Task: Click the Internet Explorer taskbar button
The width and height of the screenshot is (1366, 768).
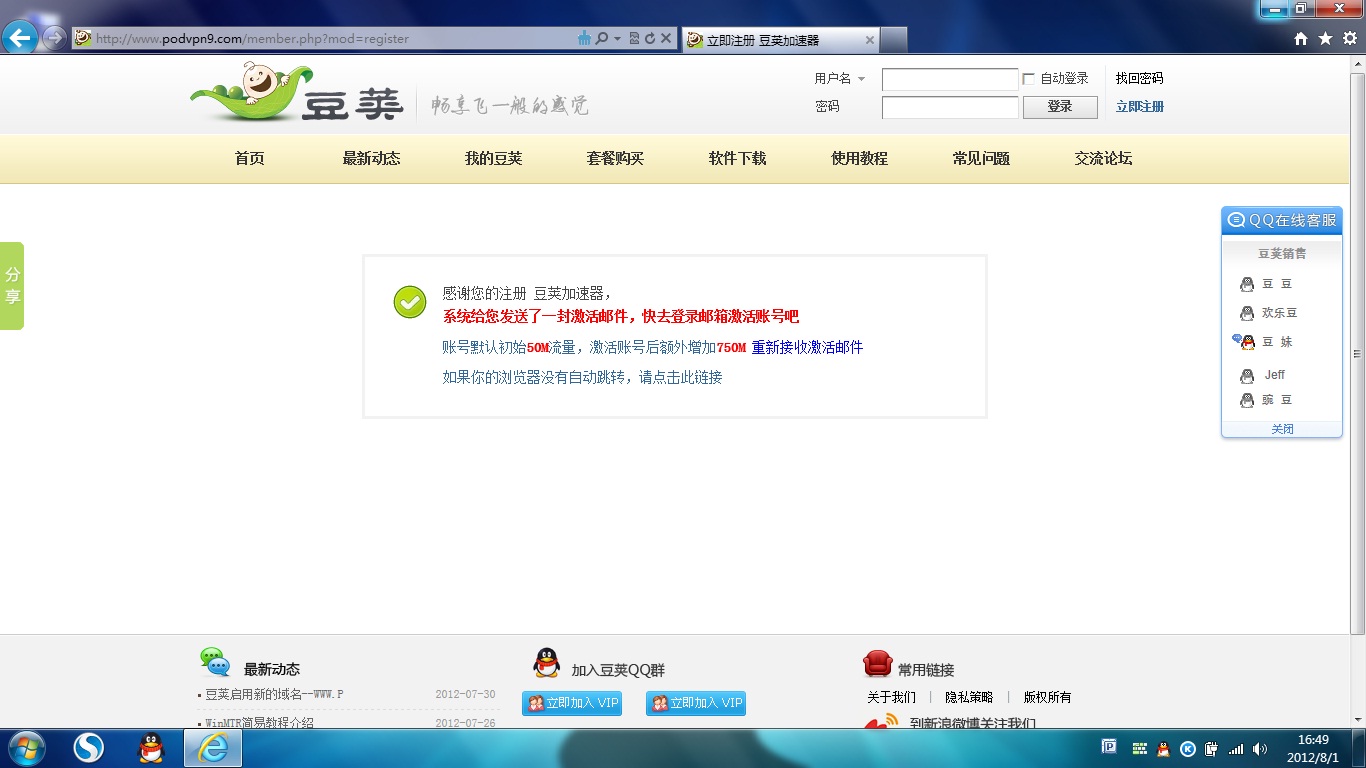Action: 213,748
